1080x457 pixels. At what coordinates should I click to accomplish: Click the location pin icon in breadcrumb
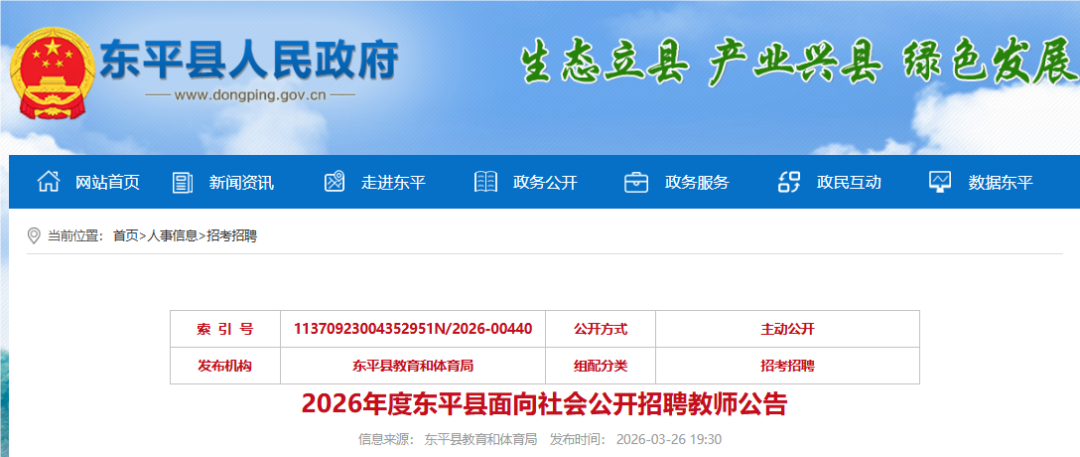[34, 236]
